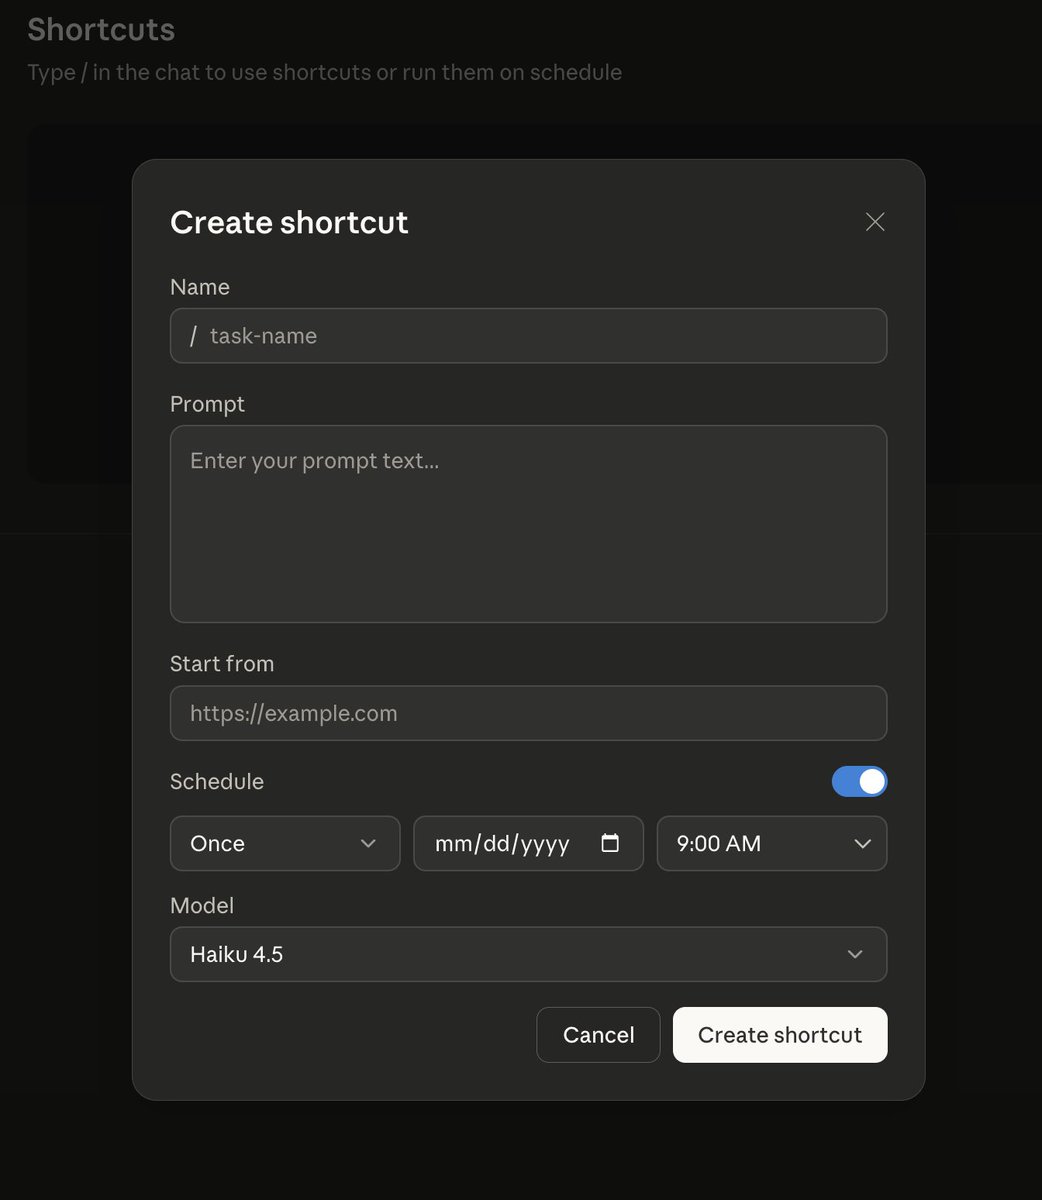Close the Create shortcut dialog with X
Viewport: 1042px width, 1200px height.
(x=875, y=222)
